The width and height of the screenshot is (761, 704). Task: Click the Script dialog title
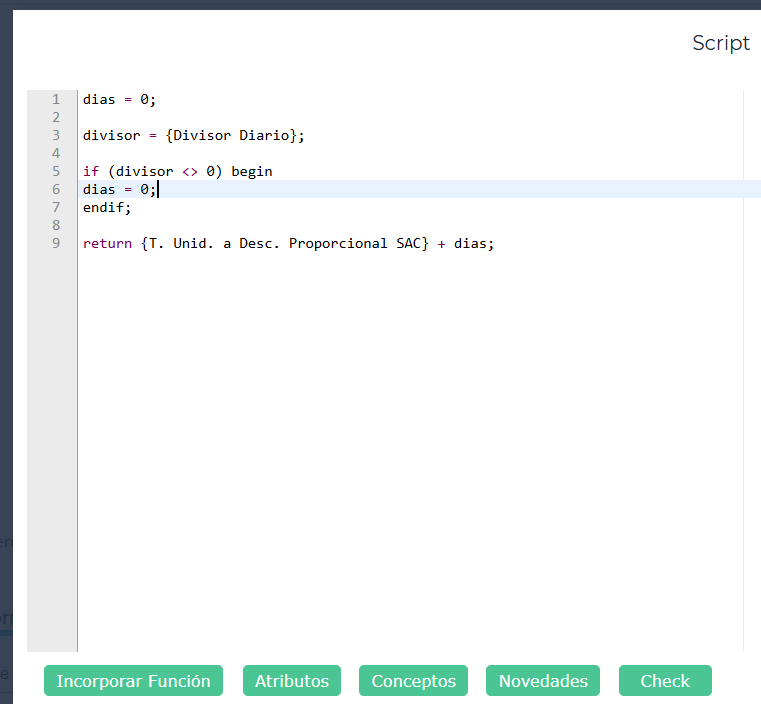720,43
